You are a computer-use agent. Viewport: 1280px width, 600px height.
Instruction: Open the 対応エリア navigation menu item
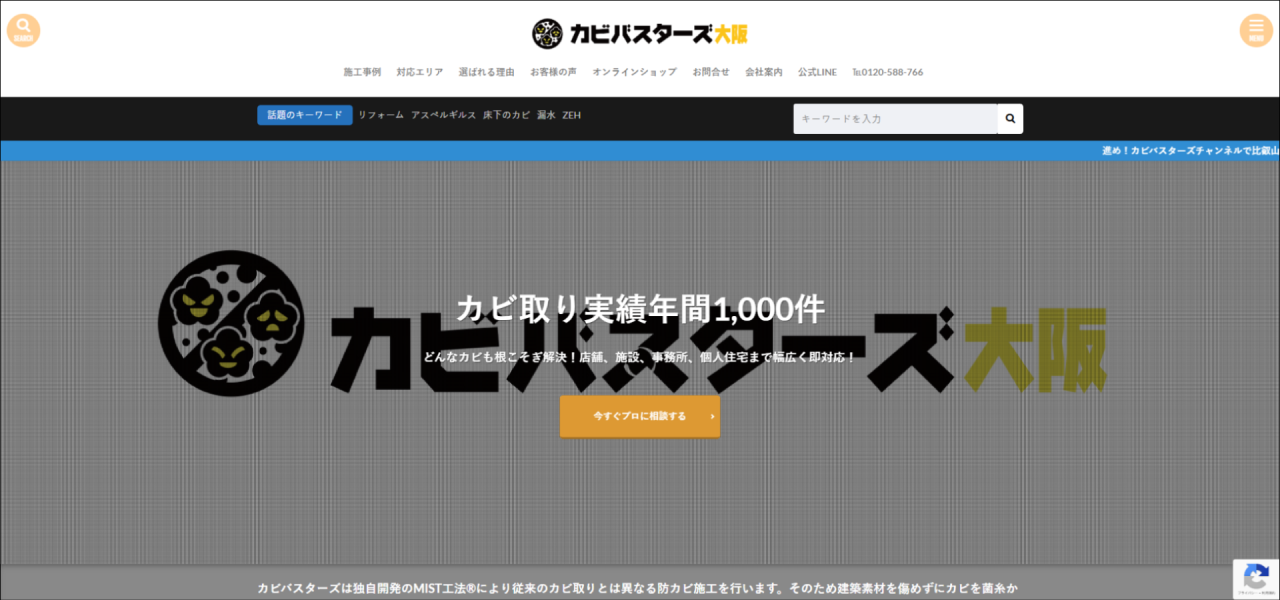point(418,71)
